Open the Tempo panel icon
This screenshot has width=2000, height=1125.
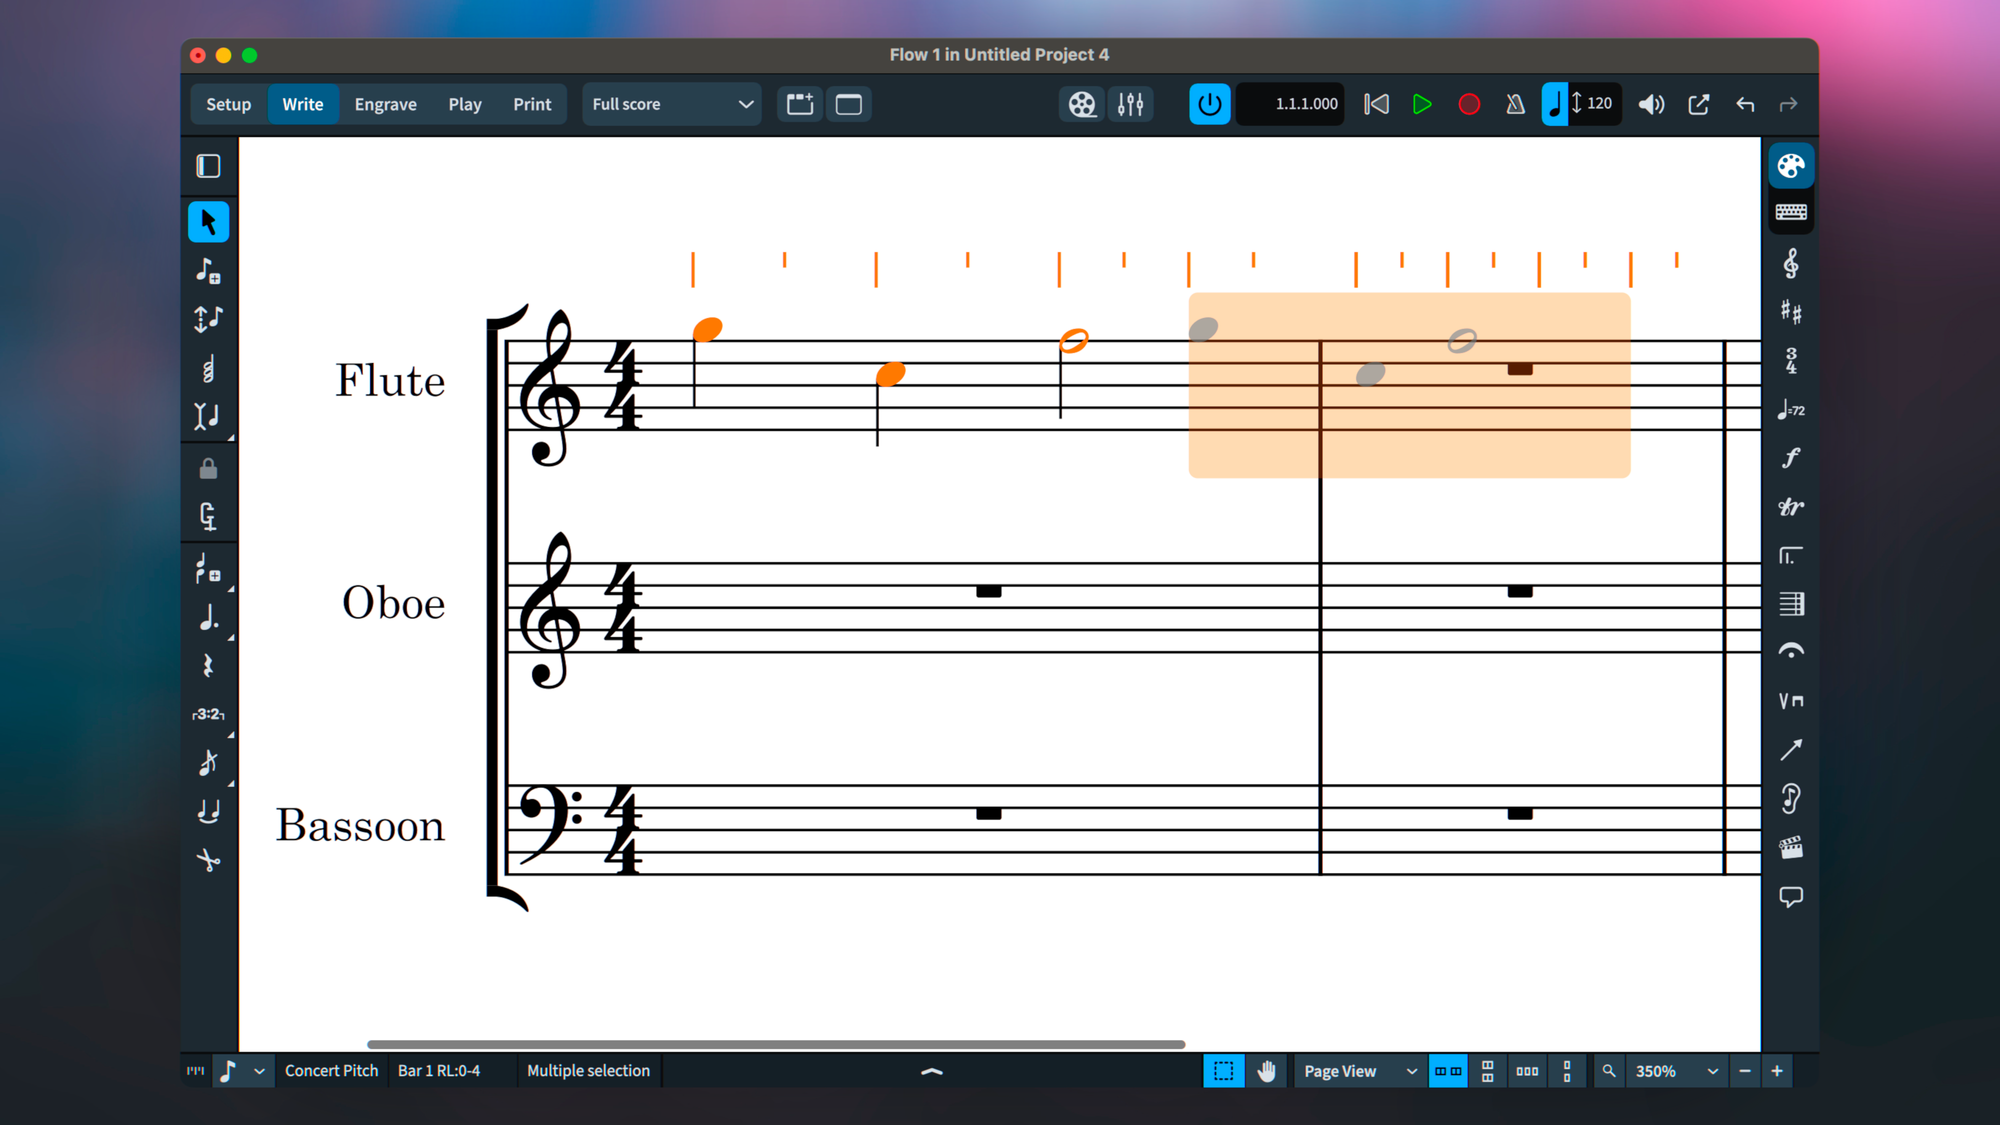coord(1790,410)
